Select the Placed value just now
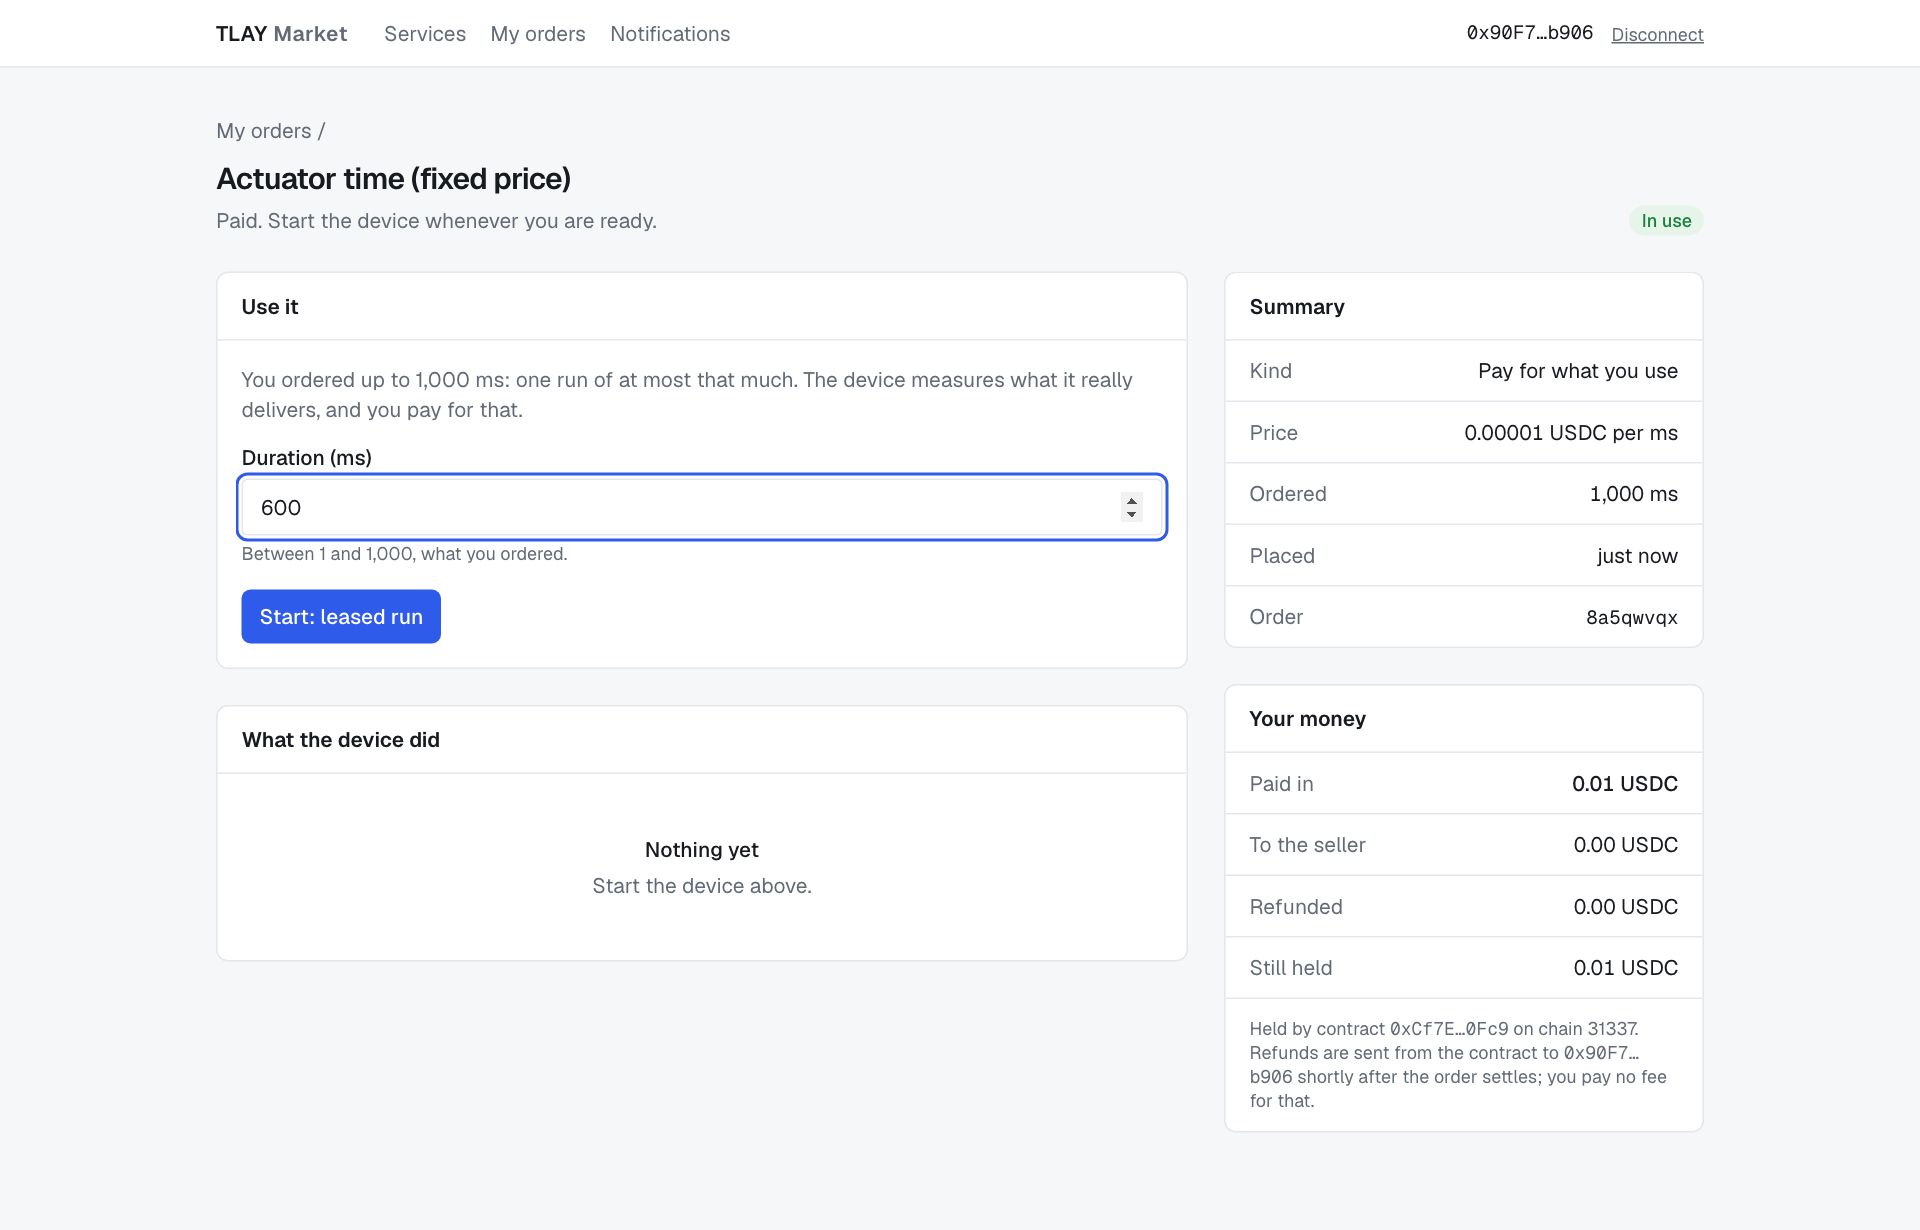 pos(1637,556)
